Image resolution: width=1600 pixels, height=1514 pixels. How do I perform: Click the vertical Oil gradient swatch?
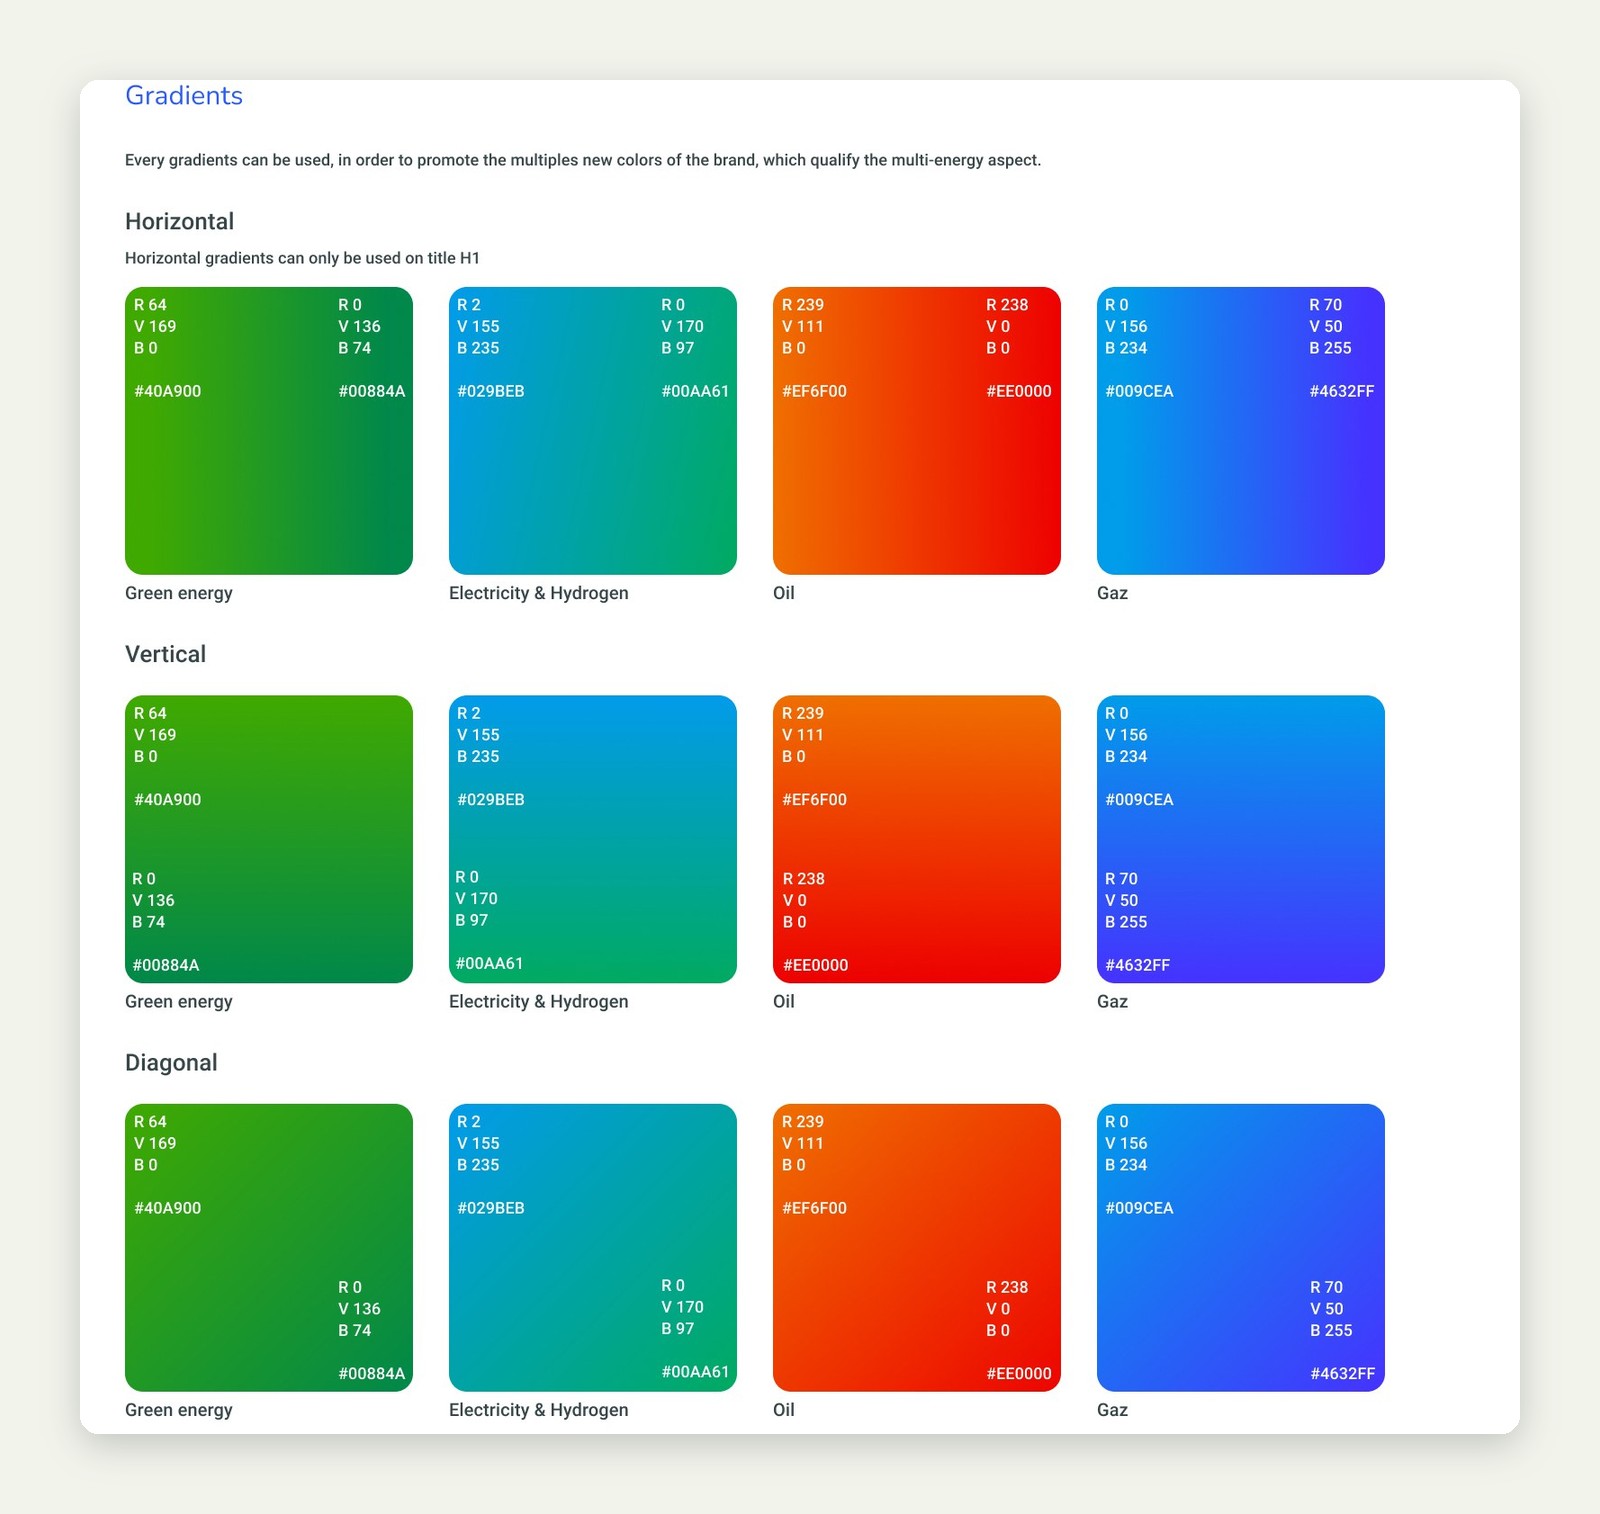917,839
